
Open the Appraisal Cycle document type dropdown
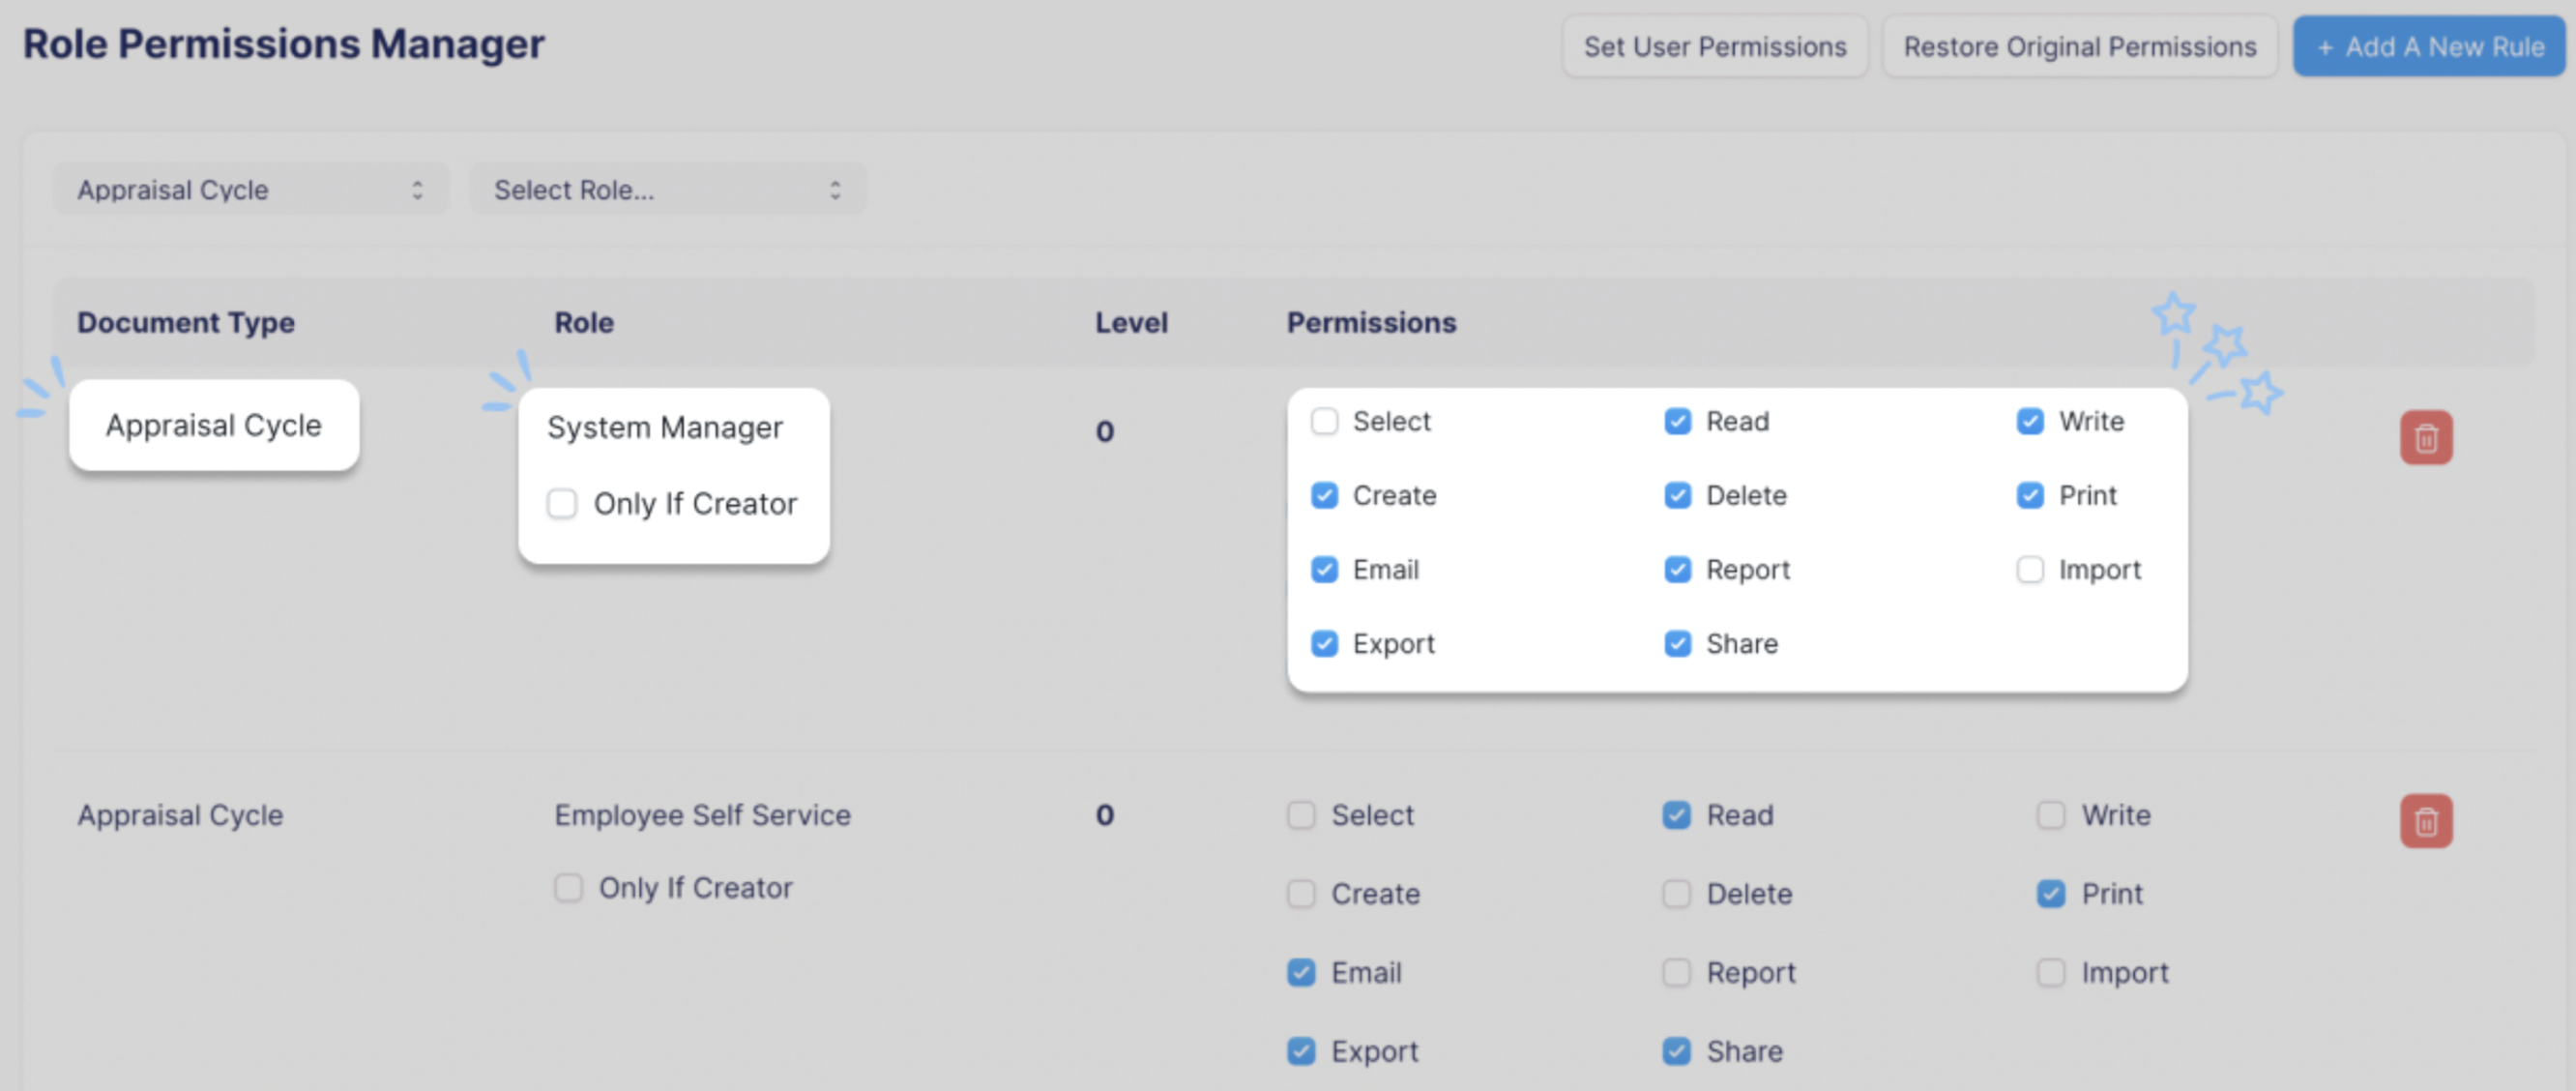coord(250,189)
